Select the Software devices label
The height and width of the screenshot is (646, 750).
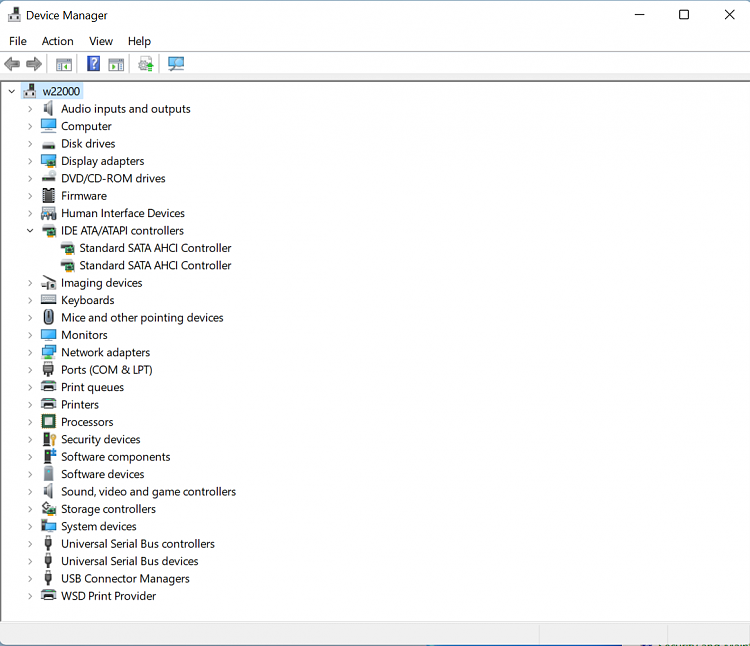point(102,474)
